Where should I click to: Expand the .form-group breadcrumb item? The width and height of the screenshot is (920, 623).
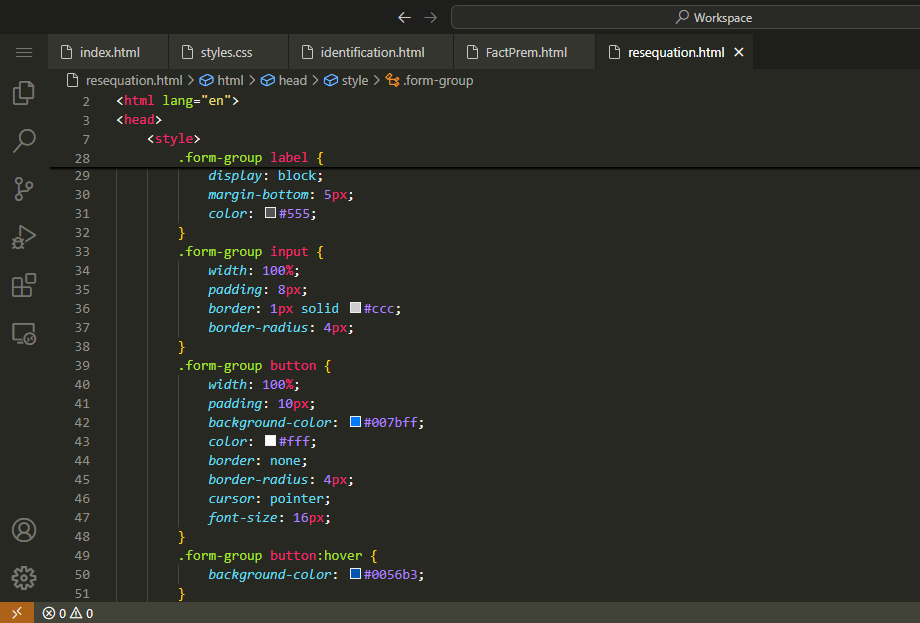click(438, 80)
